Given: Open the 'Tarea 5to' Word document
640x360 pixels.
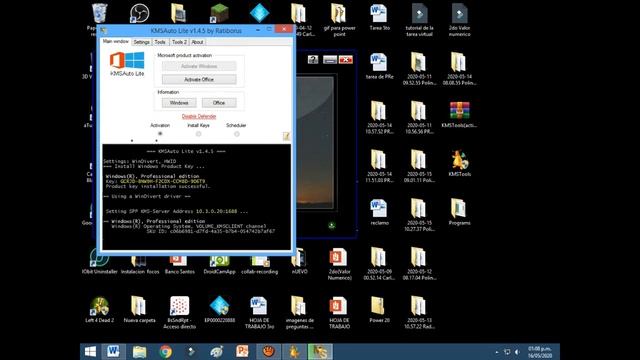Looking at the screenshot, I should 379,13.
